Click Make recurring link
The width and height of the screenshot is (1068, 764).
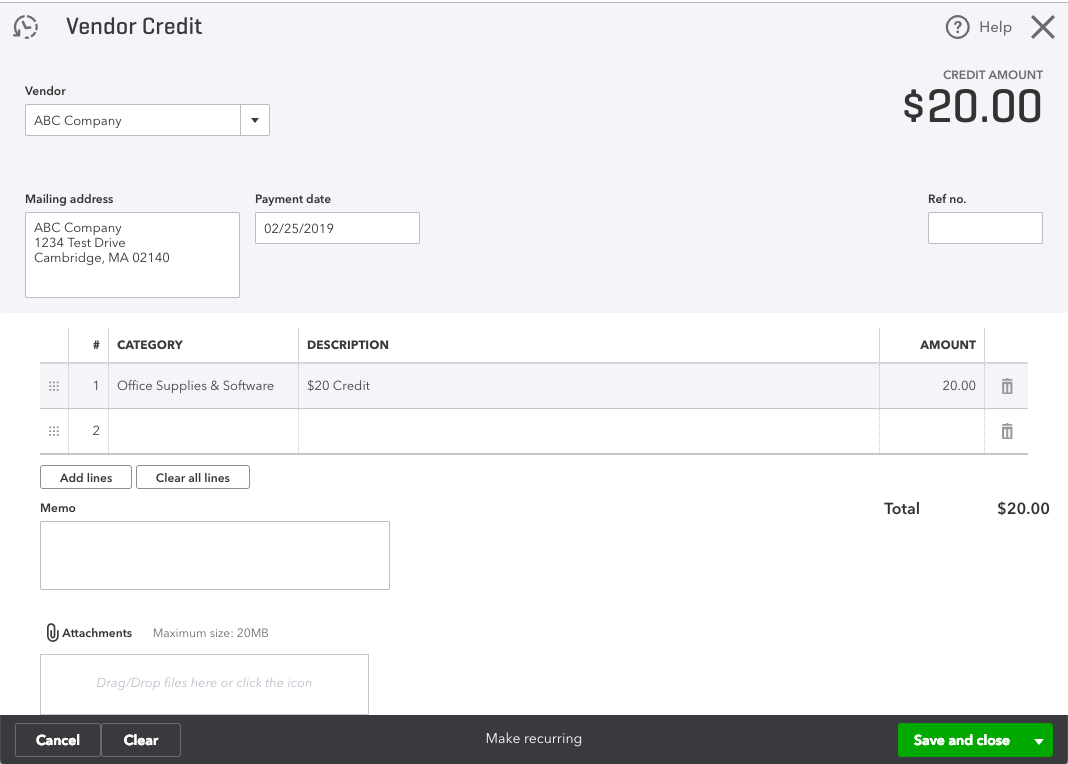coord(533,738)
